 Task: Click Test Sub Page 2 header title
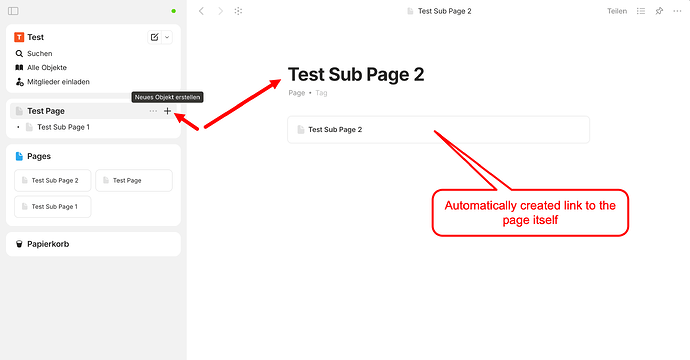(444, 11)
